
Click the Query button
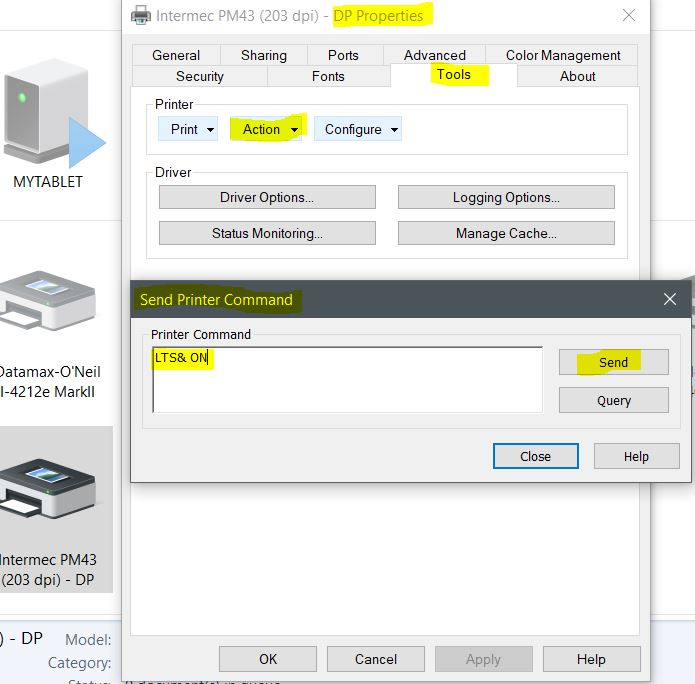coord(613,400)
